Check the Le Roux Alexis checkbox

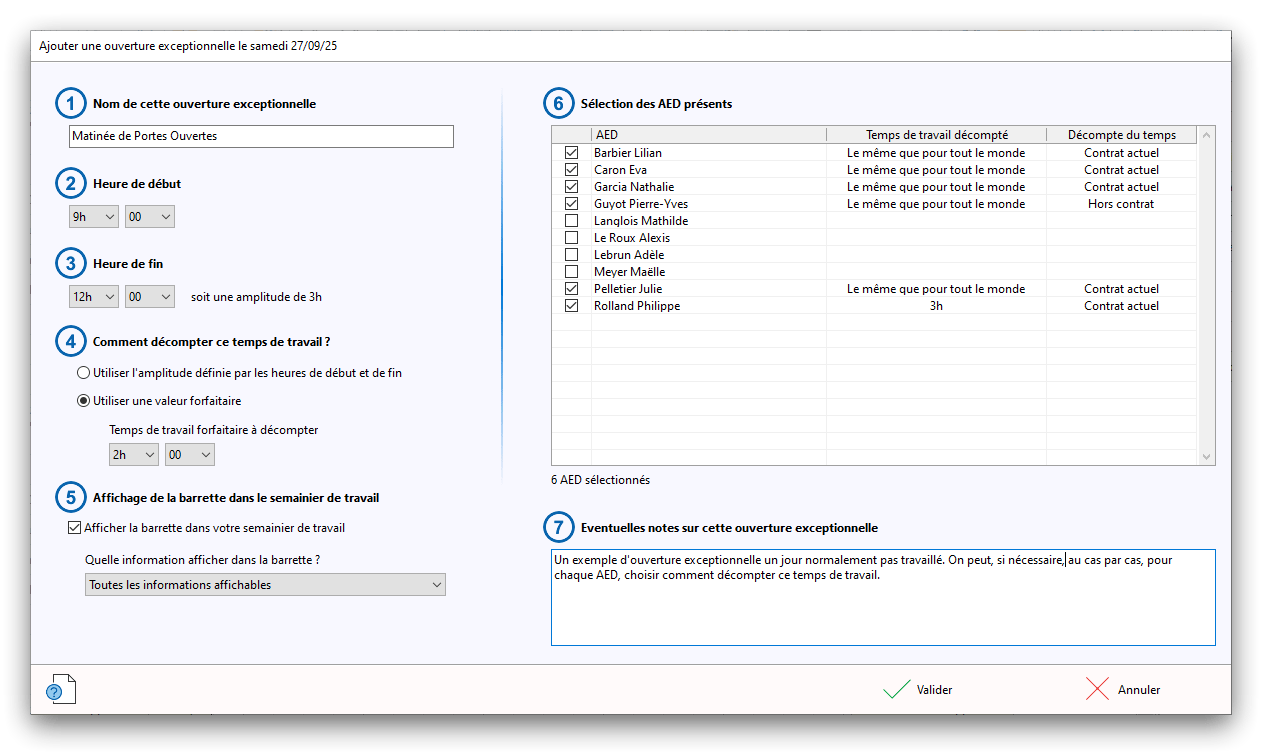pos(572,238)
